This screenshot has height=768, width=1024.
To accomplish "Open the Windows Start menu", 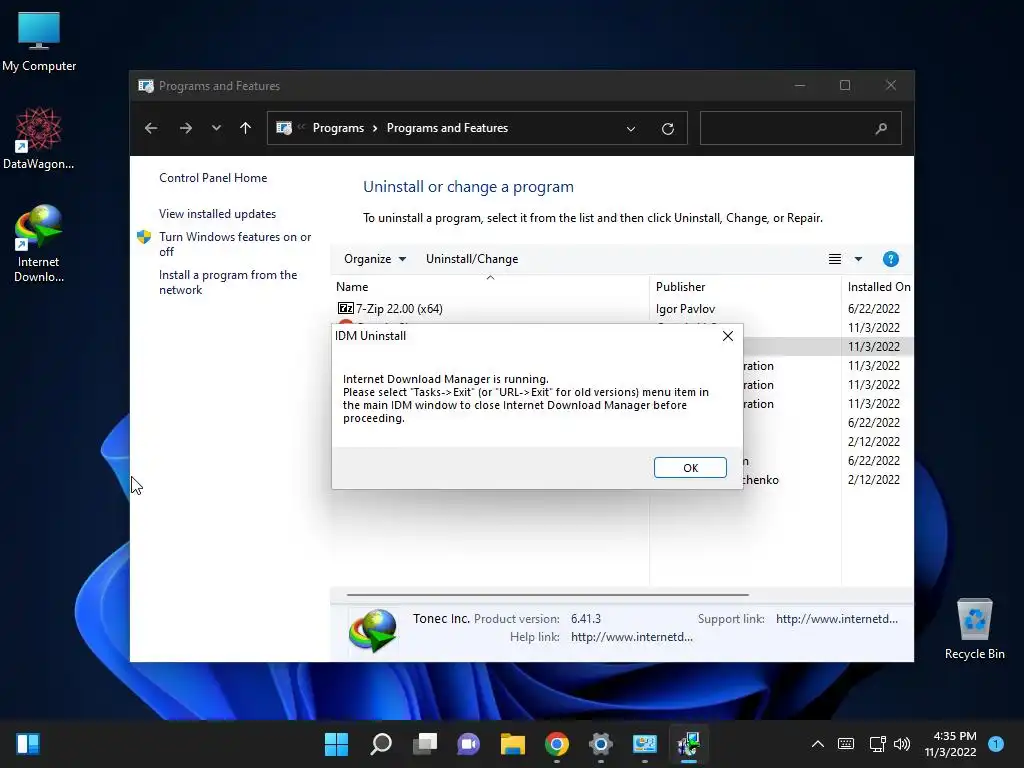I will 336,744.
